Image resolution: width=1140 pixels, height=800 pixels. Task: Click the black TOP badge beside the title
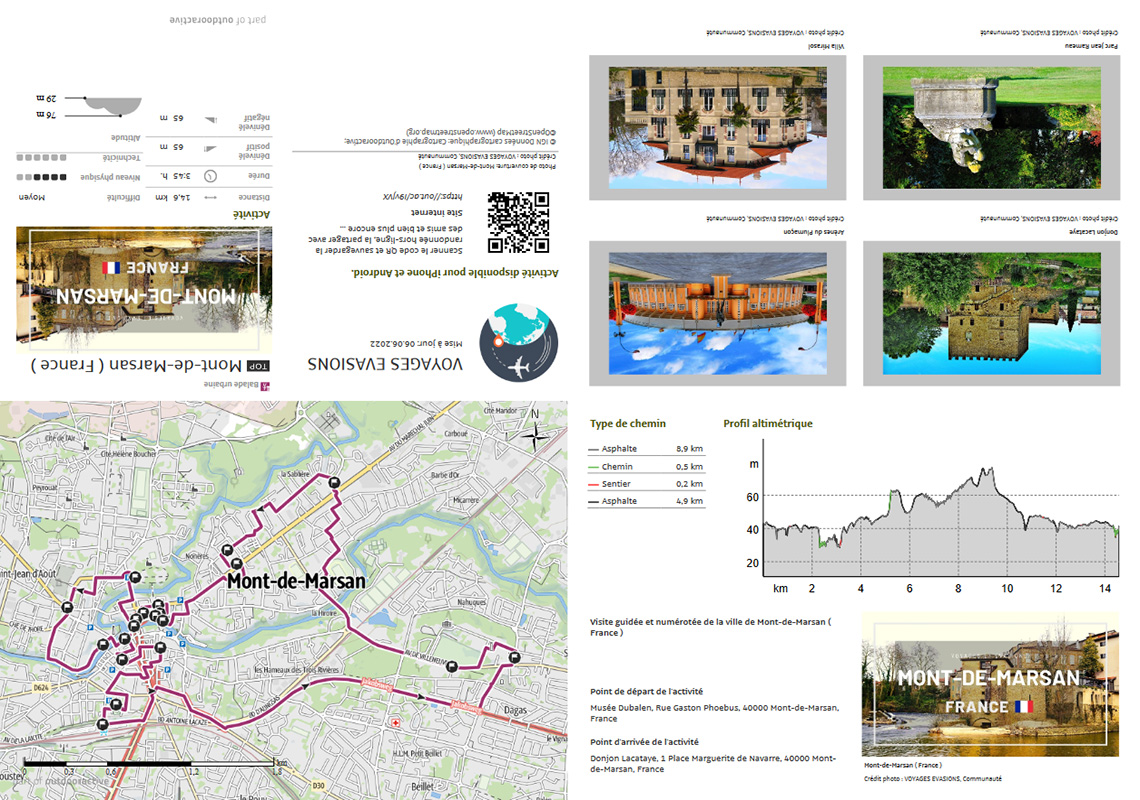pyautogui.click(x=258, y=366)
